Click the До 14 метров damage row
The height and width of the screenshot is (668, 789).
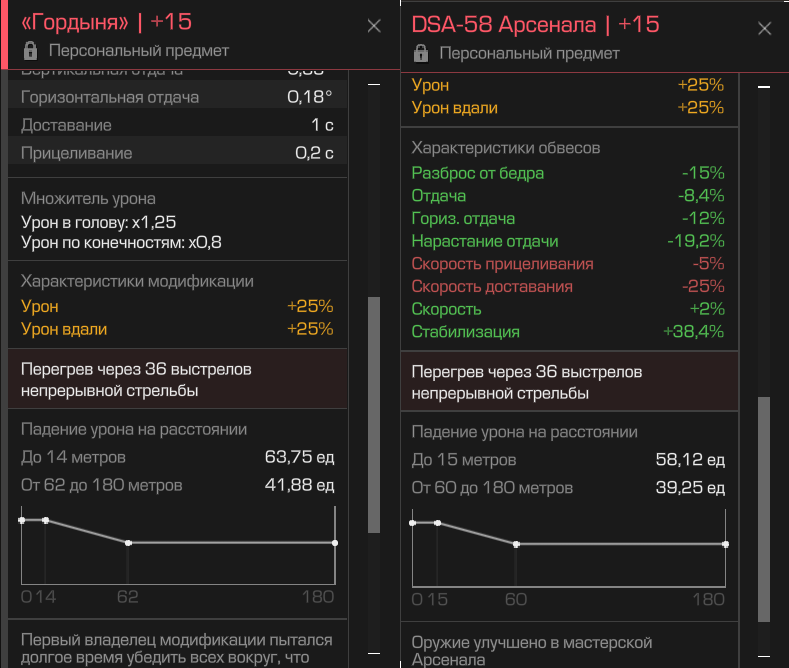point(177,458)
